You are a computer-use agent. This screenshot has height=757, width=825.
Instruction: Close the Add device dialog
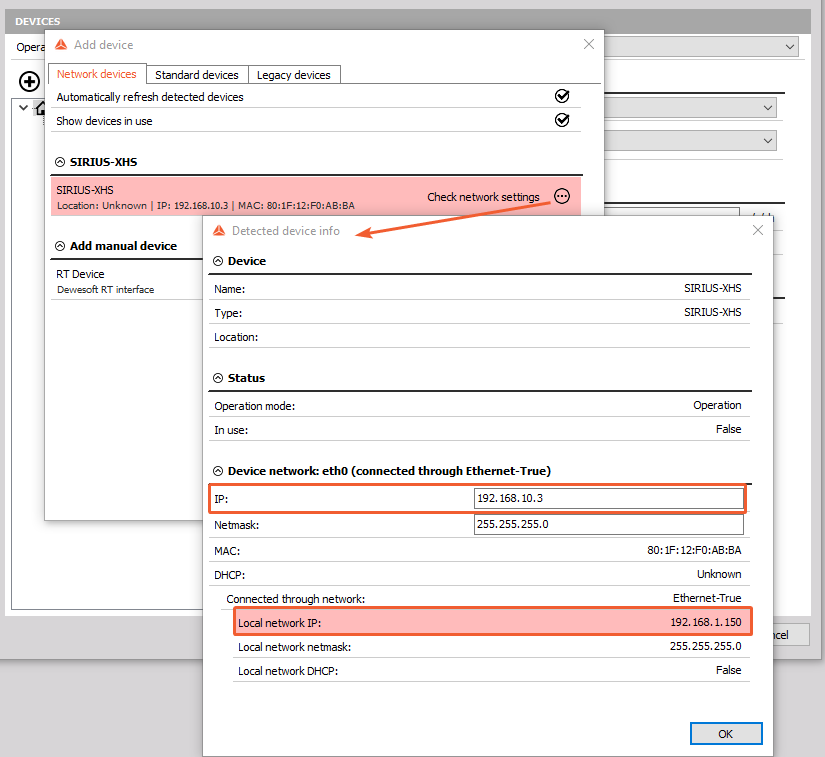pyautogui.click(x=589, y=45)
